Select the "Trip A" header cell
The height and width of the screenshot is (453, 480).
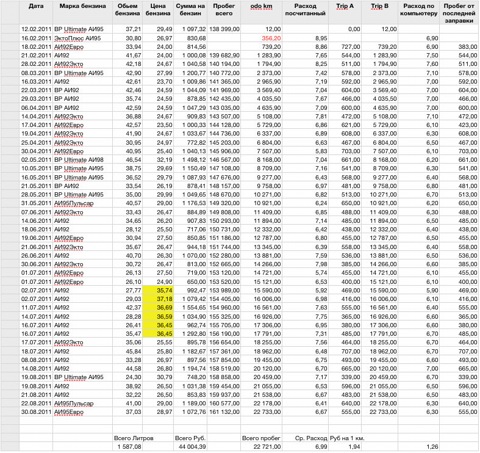(345, 12)
